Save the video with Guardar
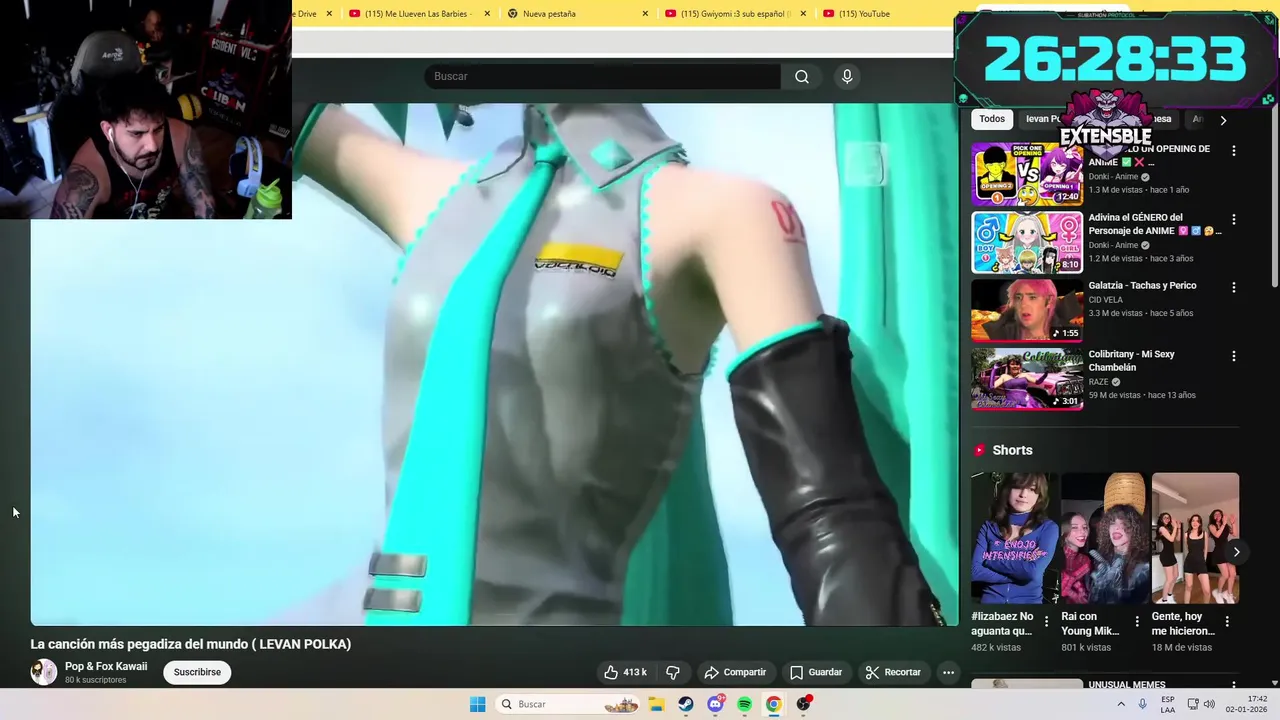This screenshot has height=720, width=1280. pyautogui.click(x=816, y=672)
